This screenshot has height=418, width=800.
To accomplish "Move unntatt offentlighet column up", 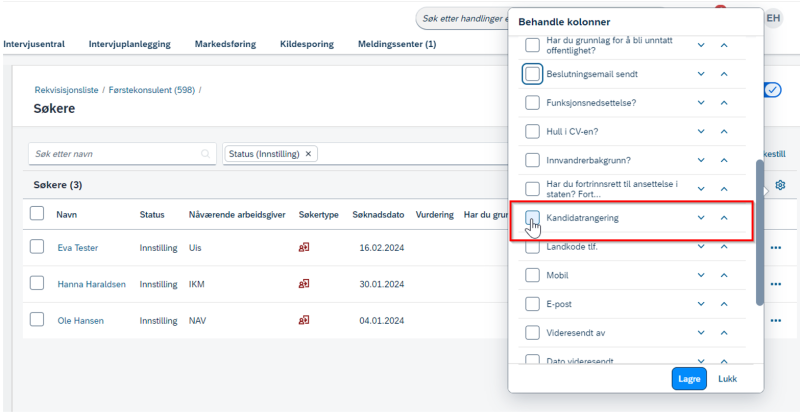I will click(x=724, y=45).
